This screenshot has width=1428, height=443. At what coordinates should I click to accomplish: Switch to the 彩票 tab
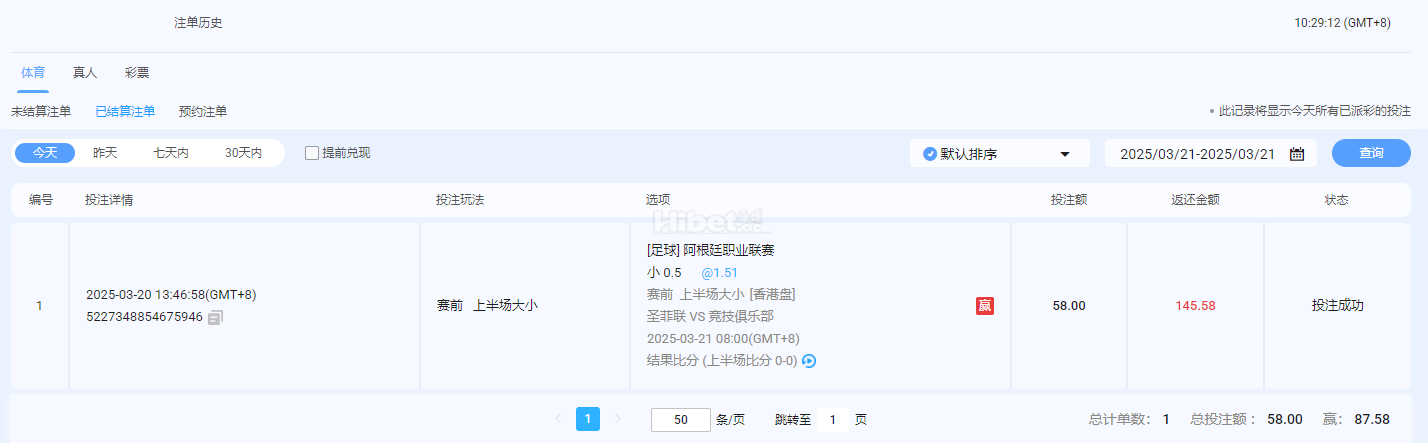[137, 73]
